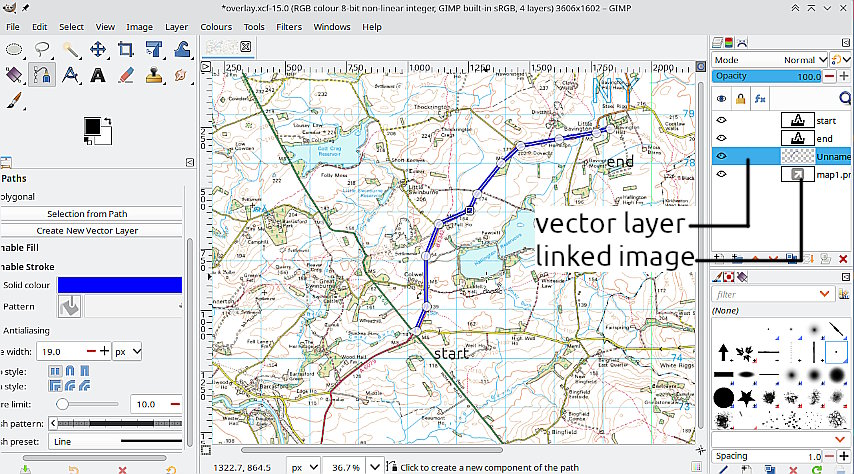Viewport: 854px width, 474px height.
Task: Choose the bevel join style
Action: [84, 386]
